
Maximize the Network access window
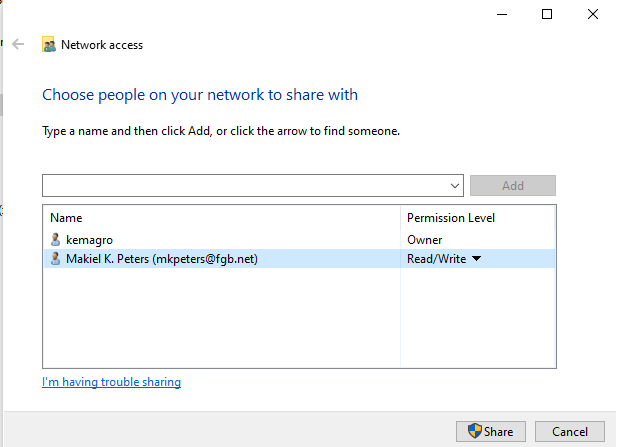click(x=547, y=14)
